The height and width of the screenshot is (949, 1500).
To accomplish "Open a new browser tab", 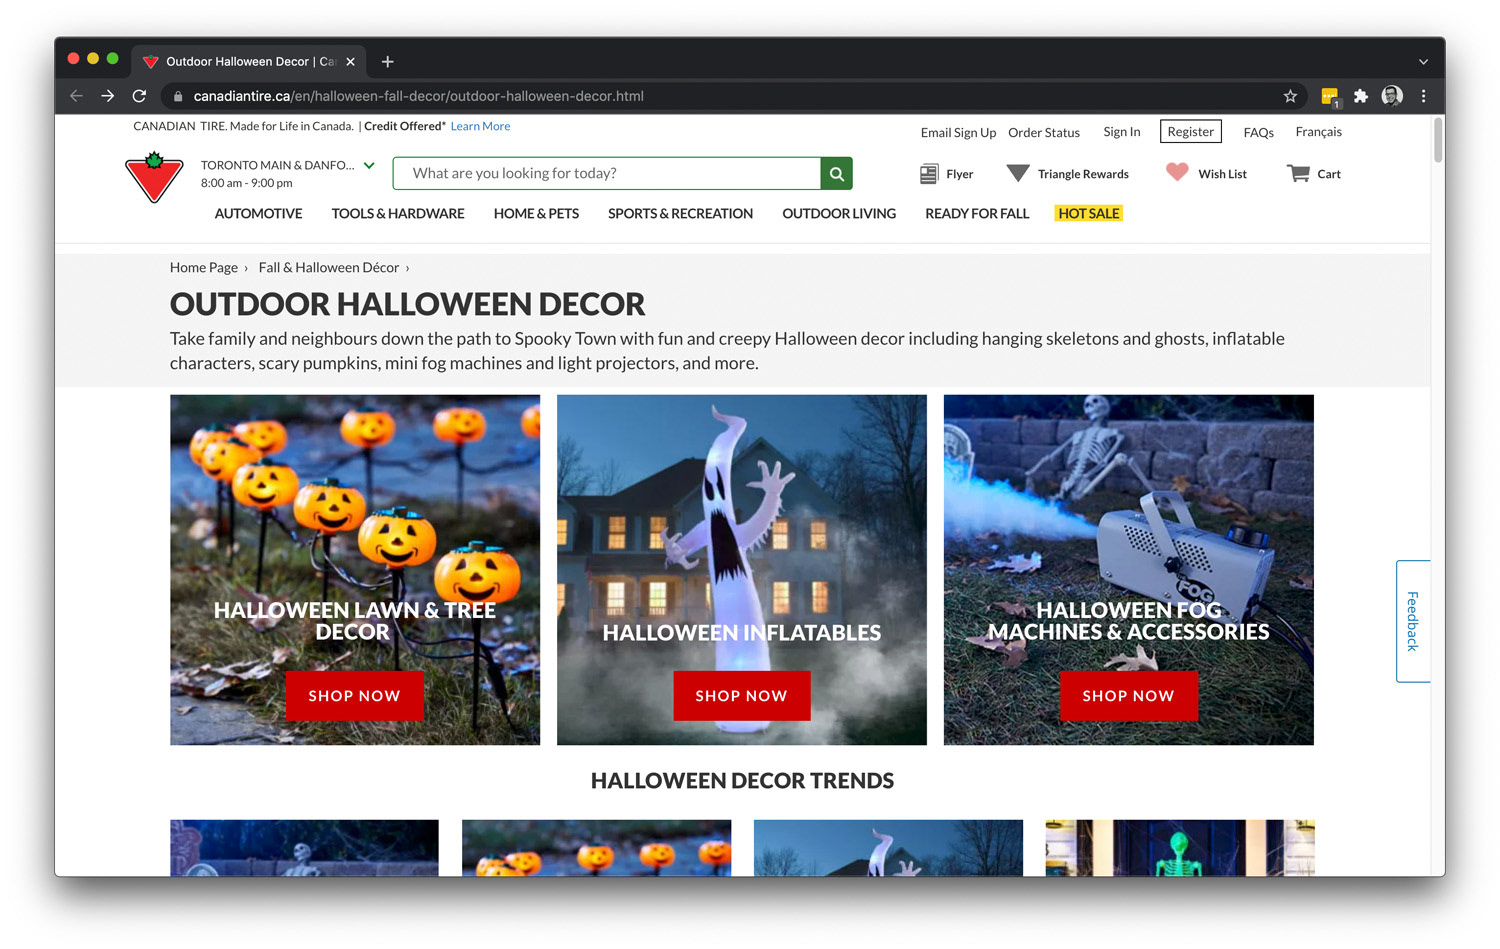I will [388, 62].
